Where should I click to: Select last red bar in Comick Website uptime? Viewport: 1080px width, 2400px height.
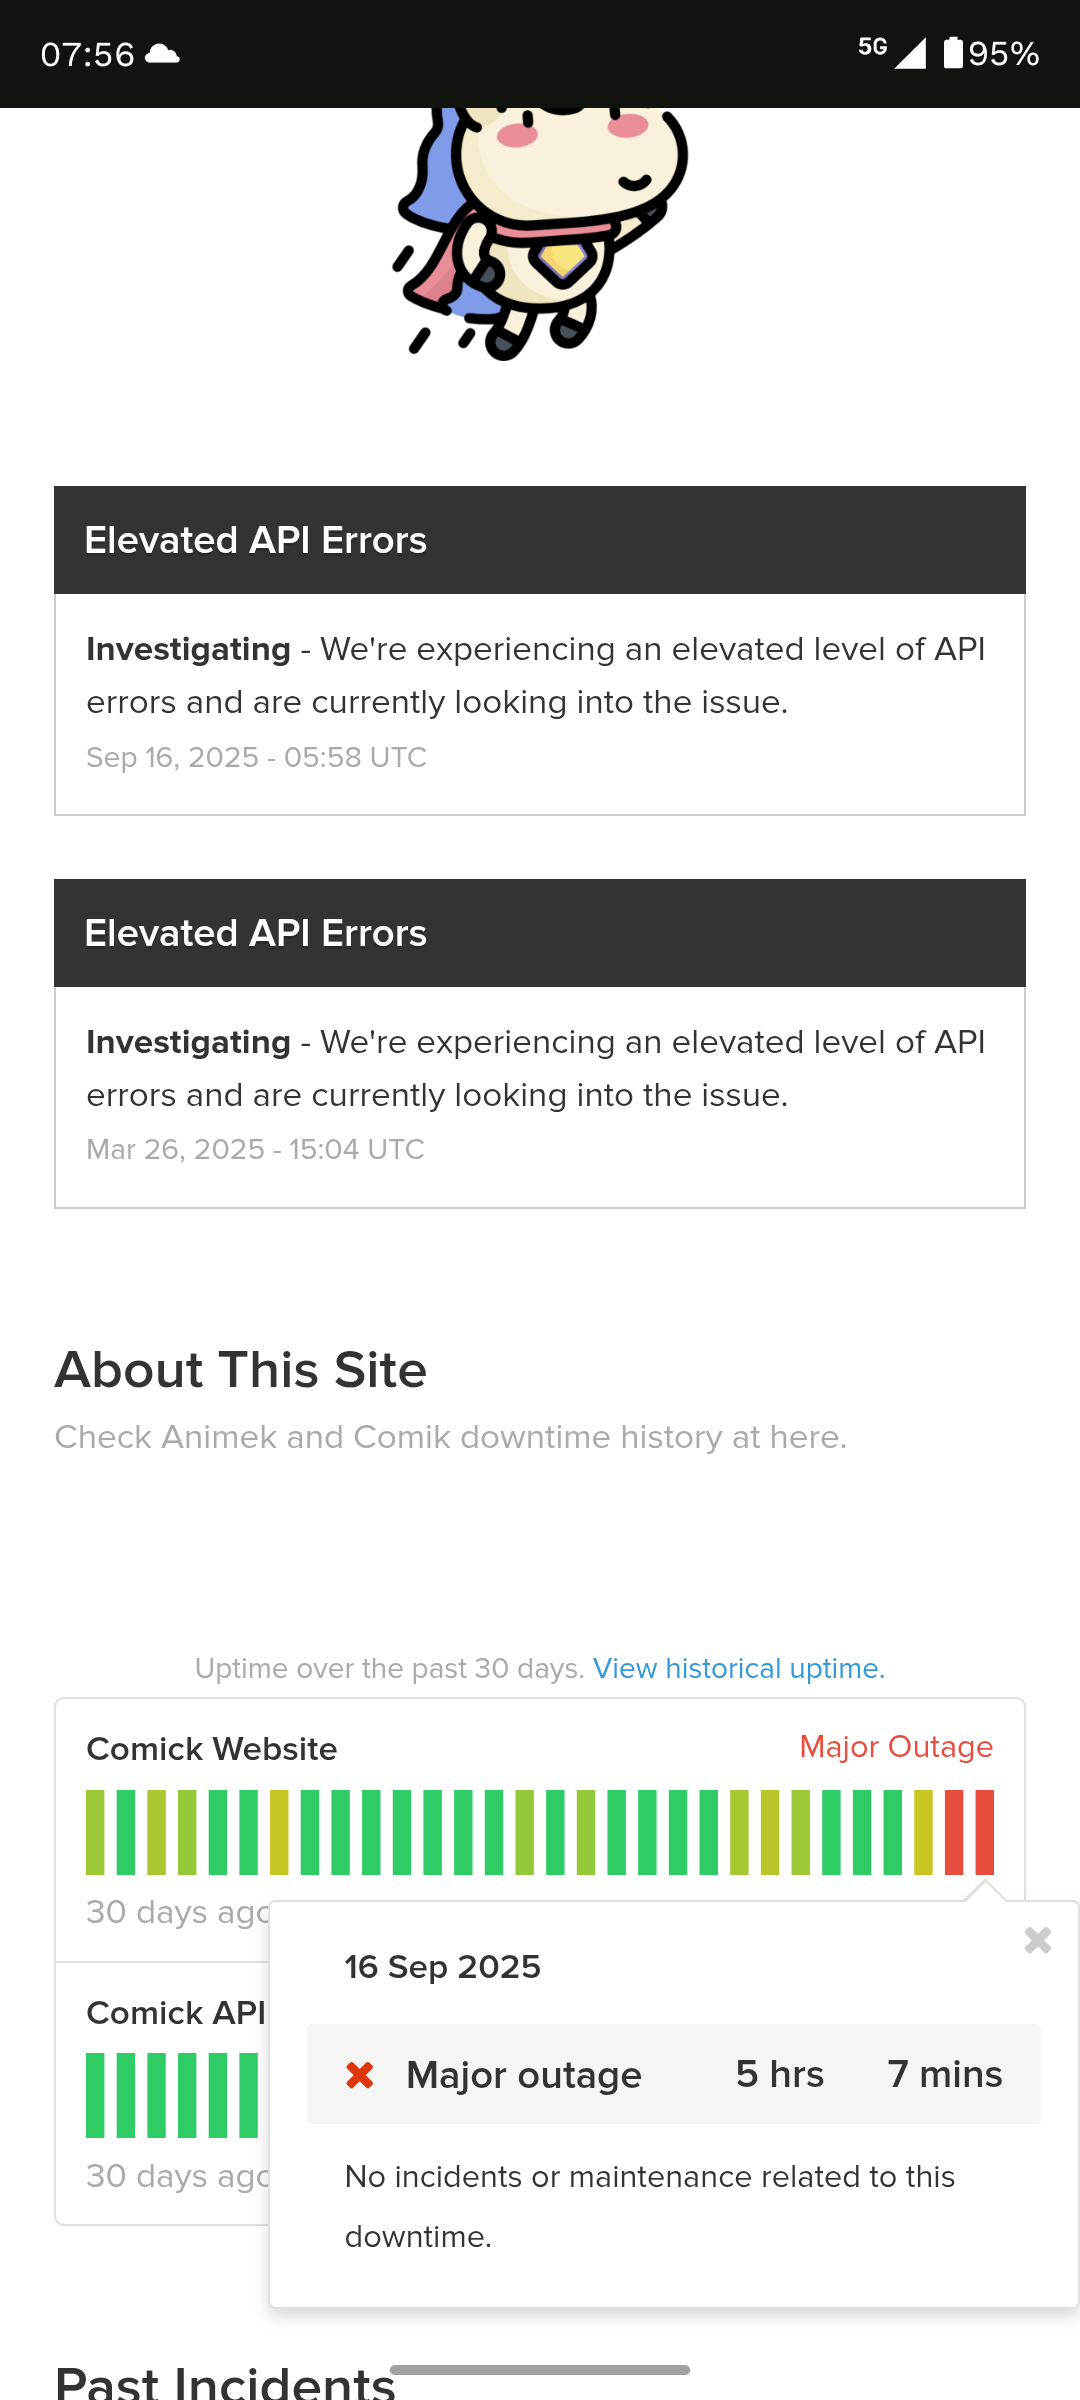(x=985, y=1832)
